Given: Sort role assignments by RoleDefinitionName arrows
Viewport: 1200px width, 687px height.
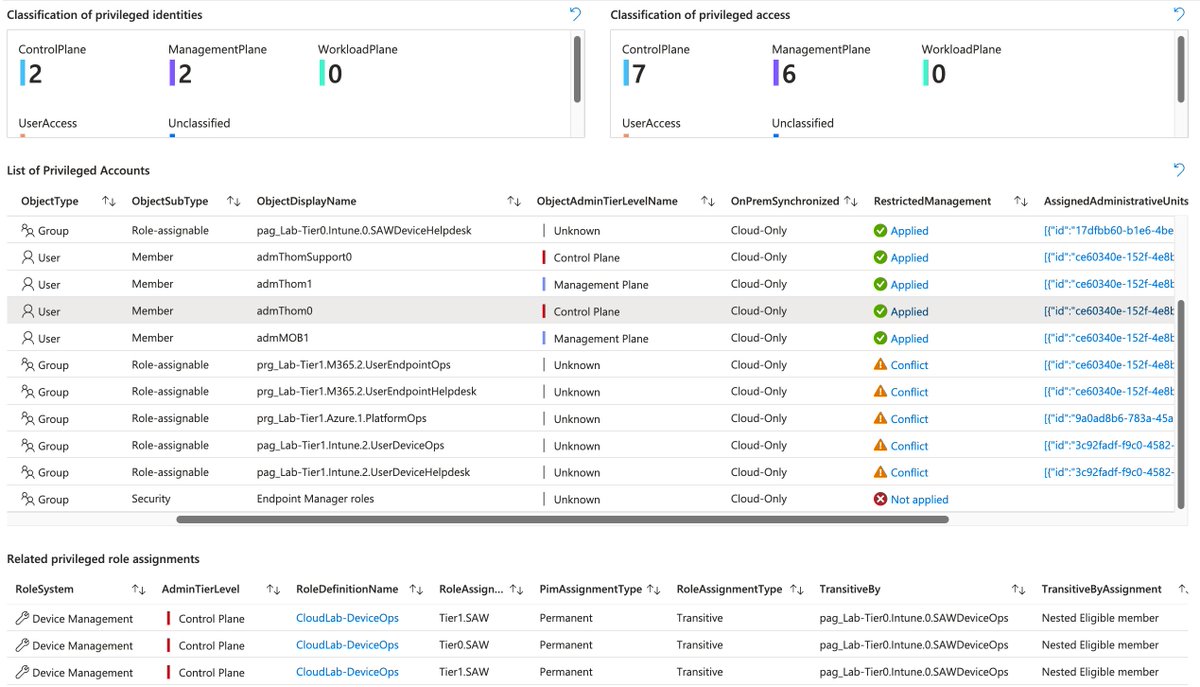Looking at the screenshot, I should coord(417,590).
